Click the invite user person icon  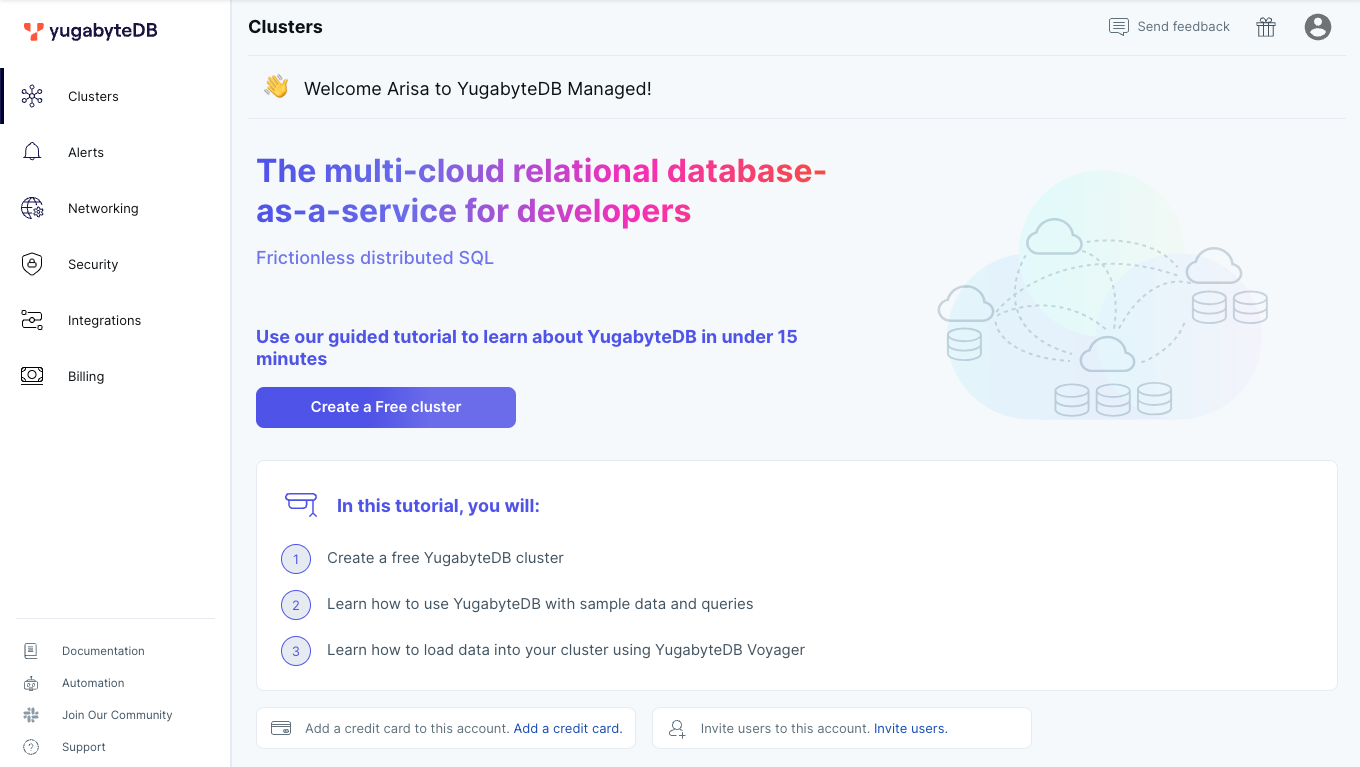(677, 728)
